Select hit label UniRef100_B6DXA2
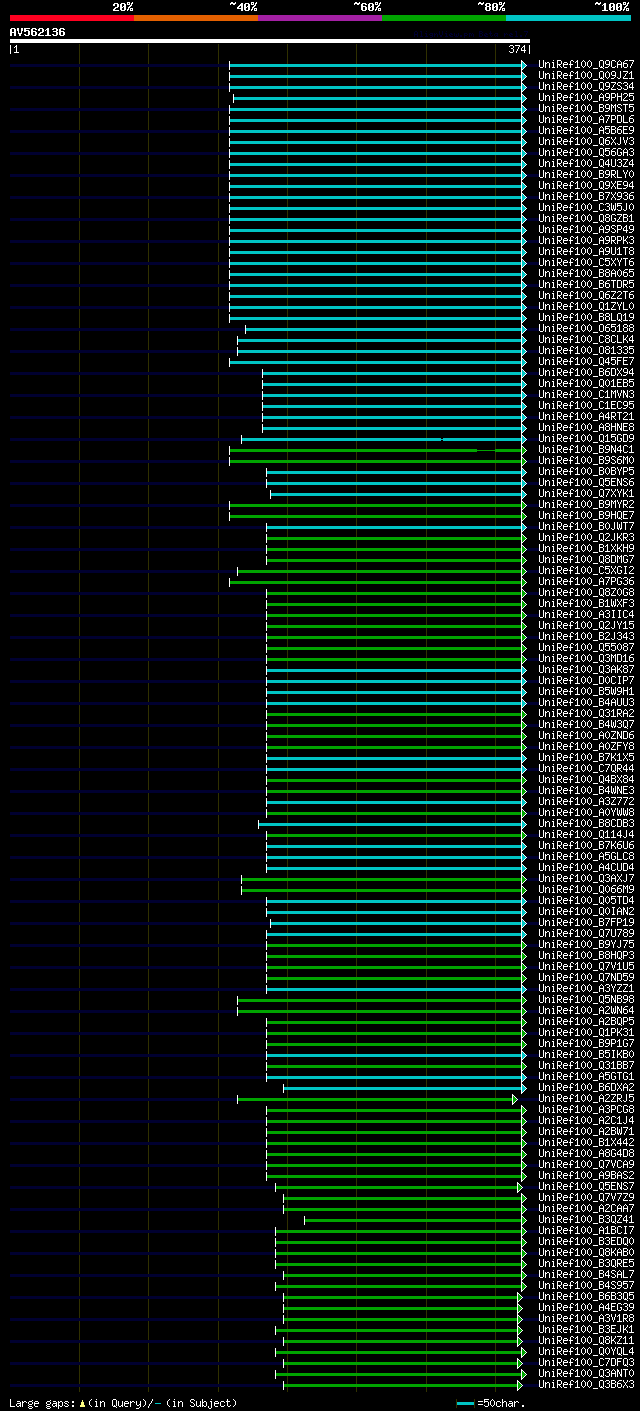 point(586,1087)
